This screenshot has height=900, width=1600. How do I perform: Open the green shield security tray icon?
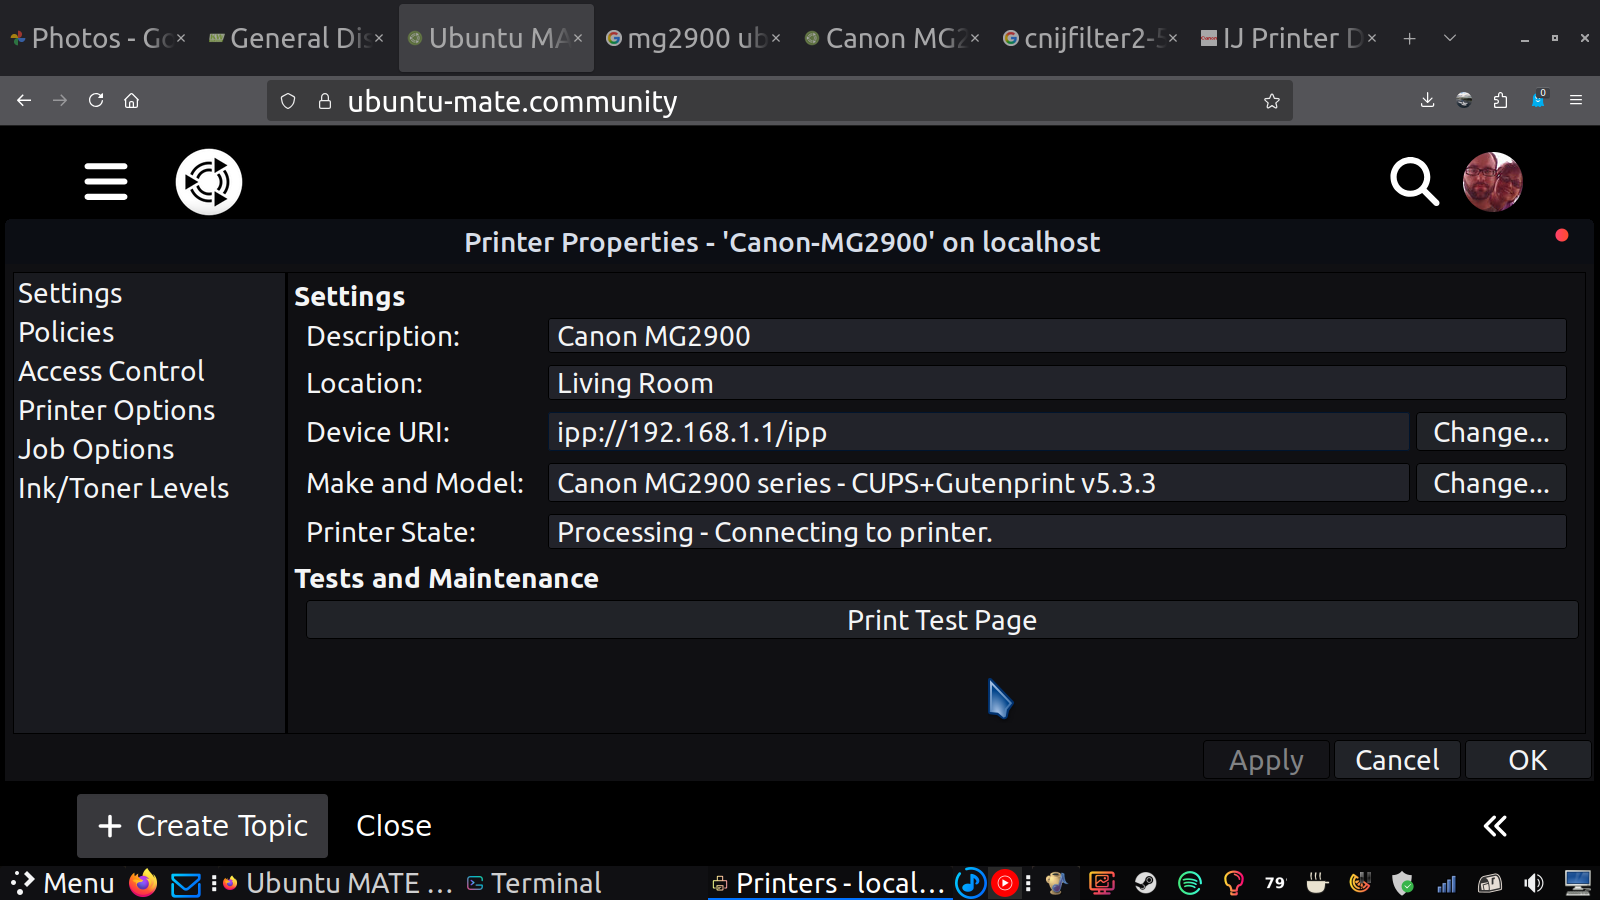coord(1403,883)
